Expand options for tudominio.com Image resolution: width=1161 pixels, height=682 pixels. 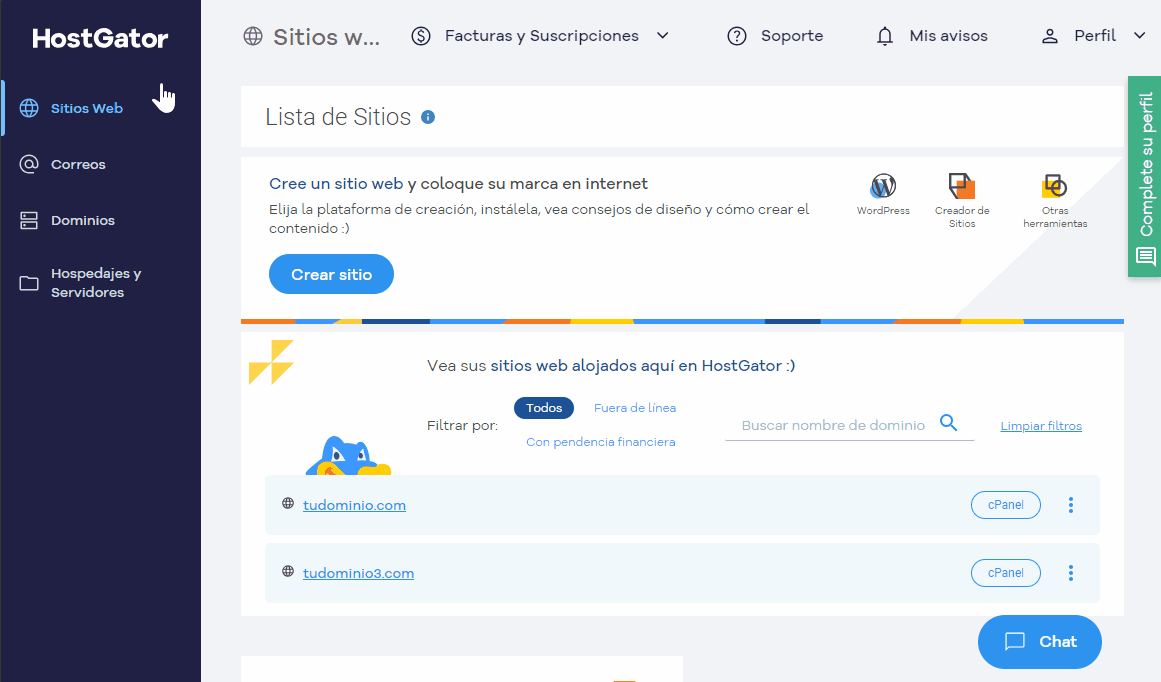(1070, 505)
